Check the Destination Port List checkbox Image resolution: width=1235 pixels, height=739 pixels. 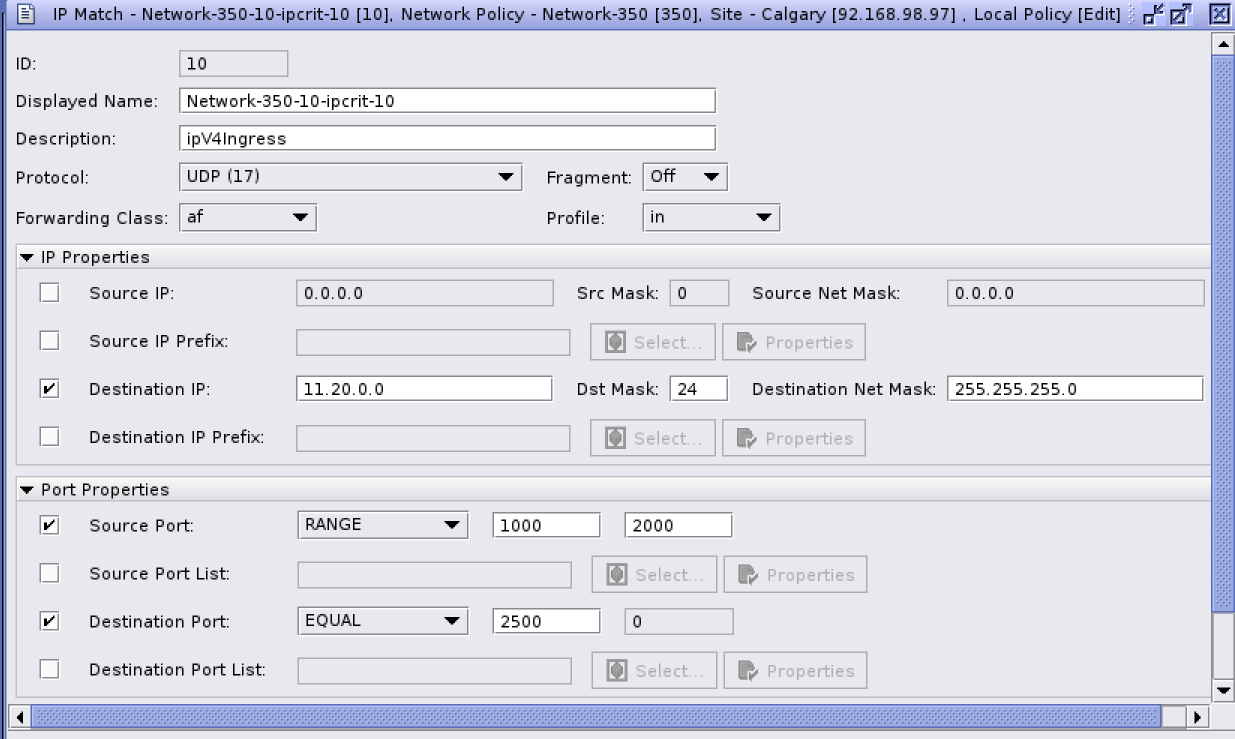click(49, 669)
